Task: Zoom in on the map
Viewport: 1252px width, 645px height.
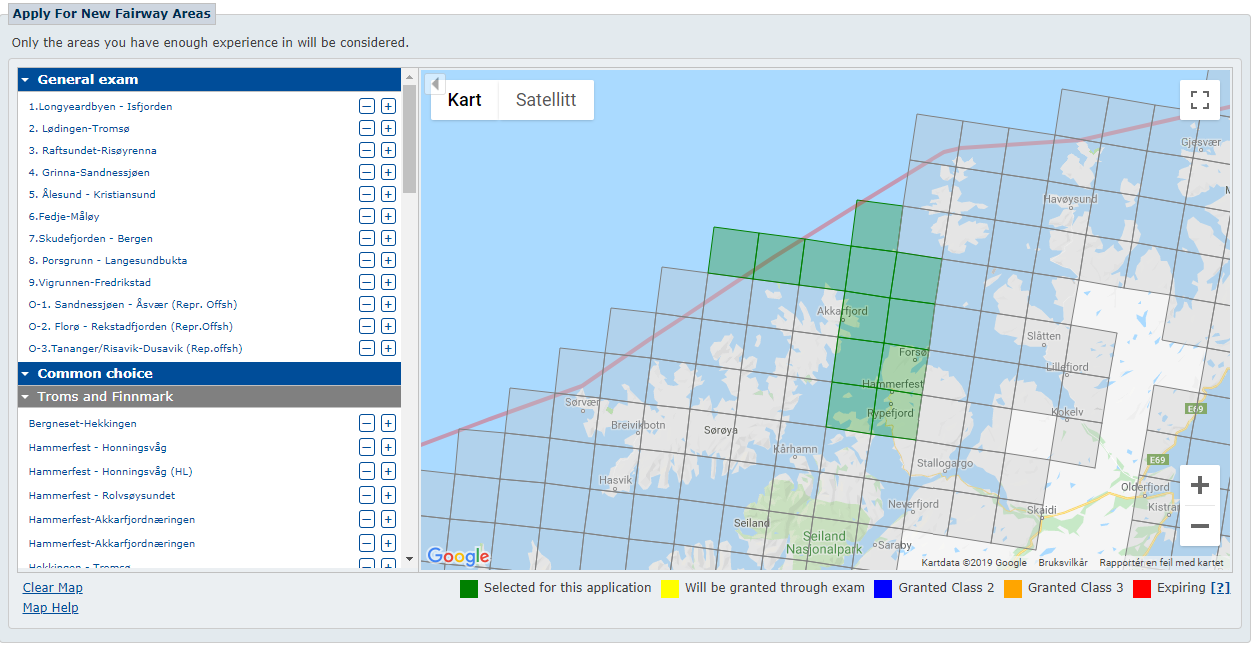Action: tap(1200, 486)
